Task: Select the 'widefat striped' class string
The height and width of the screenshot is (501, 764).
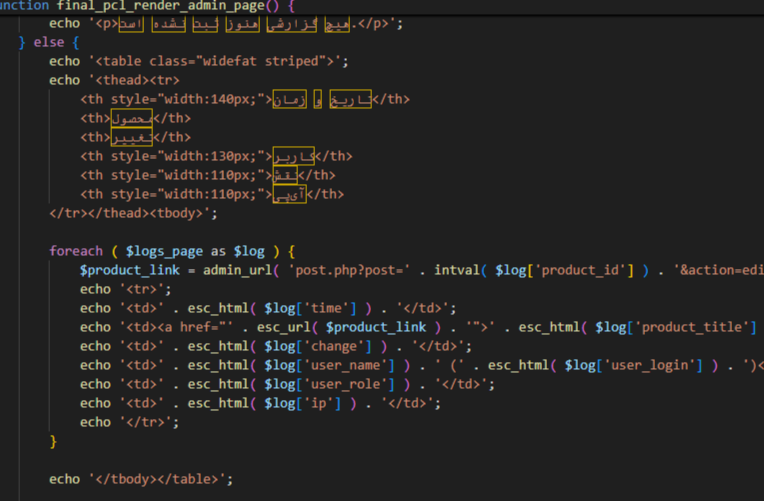Action: point(261,61)
